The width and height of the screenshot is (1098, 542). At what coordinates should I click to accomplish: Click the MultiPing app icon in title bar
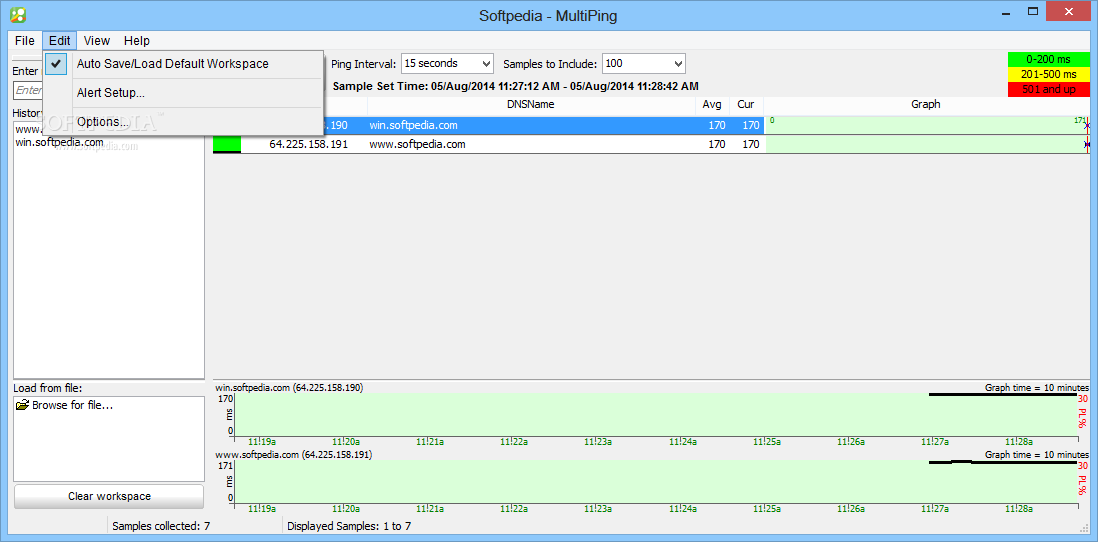coord(19,15)
